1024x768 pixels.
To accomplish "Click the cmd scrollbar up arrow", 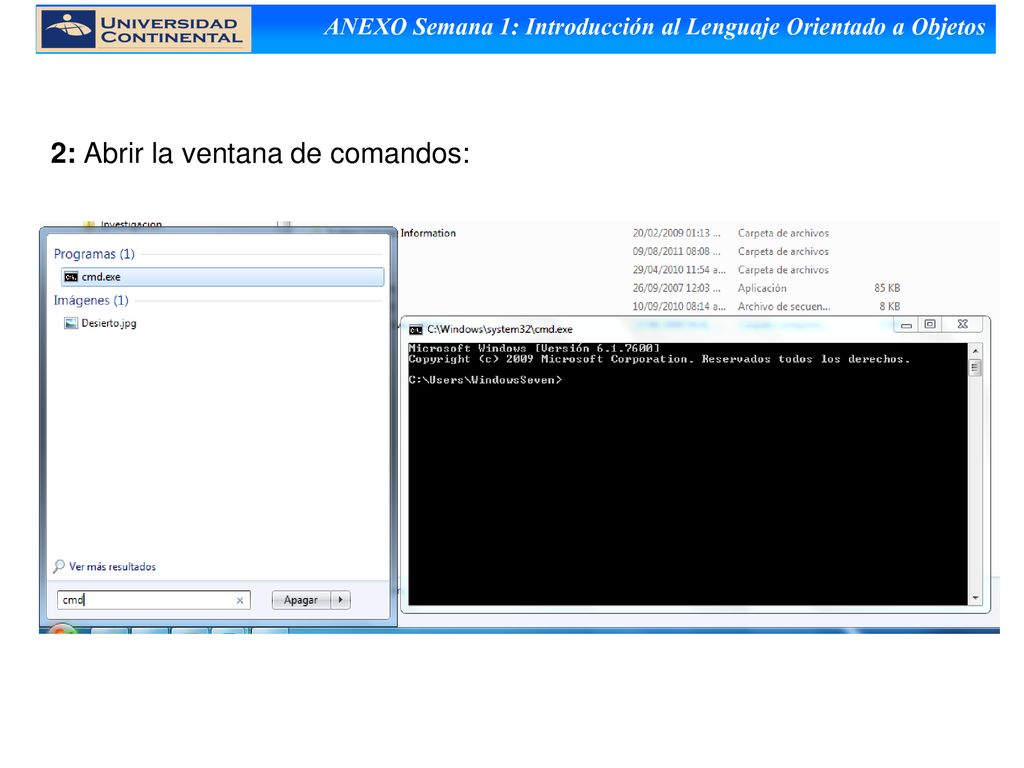I will click(975, 351).
